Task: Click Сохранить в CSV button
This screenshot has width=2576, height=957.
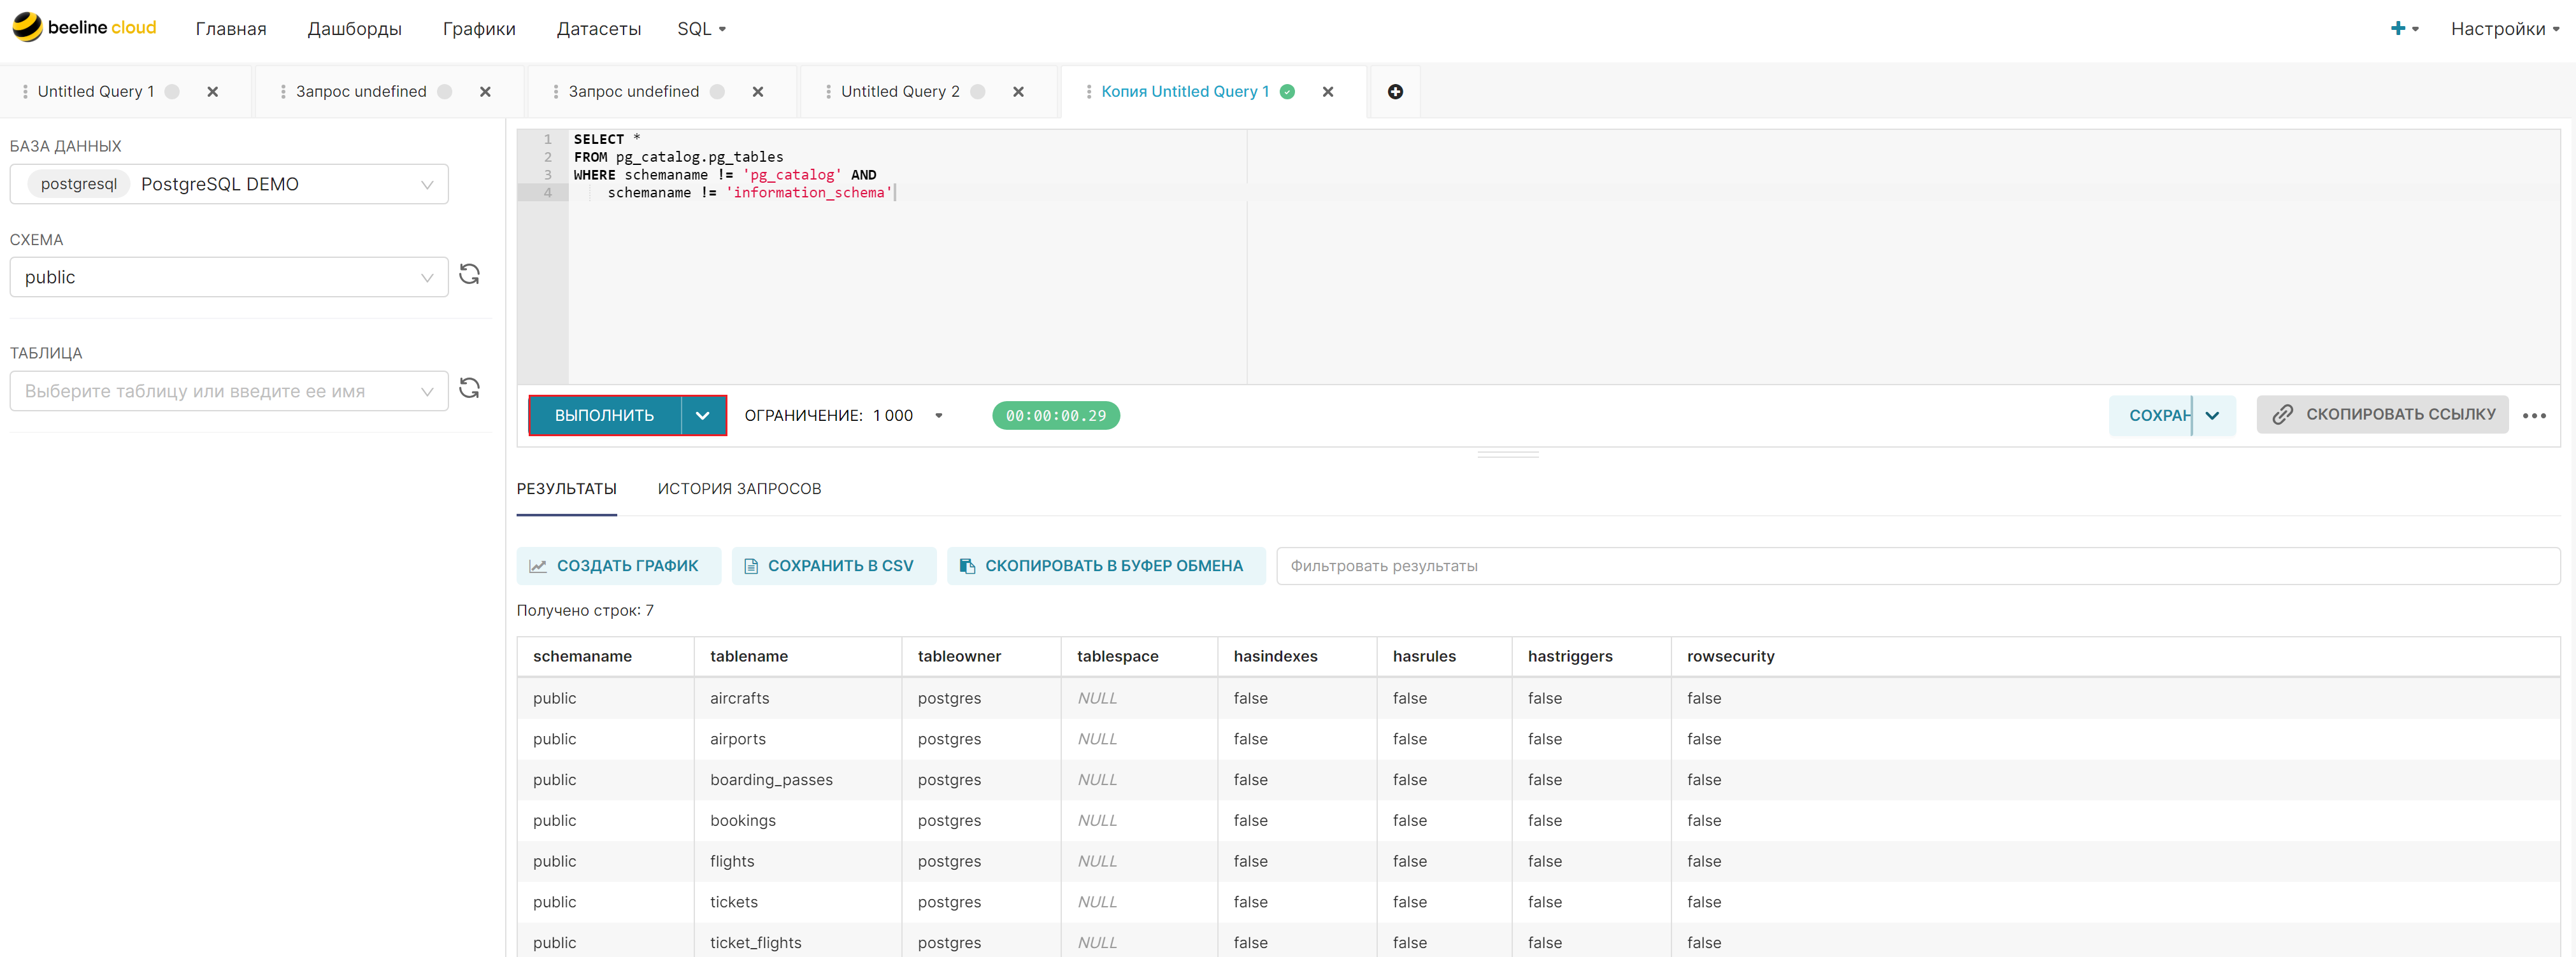Action: [x=834, y=566]
